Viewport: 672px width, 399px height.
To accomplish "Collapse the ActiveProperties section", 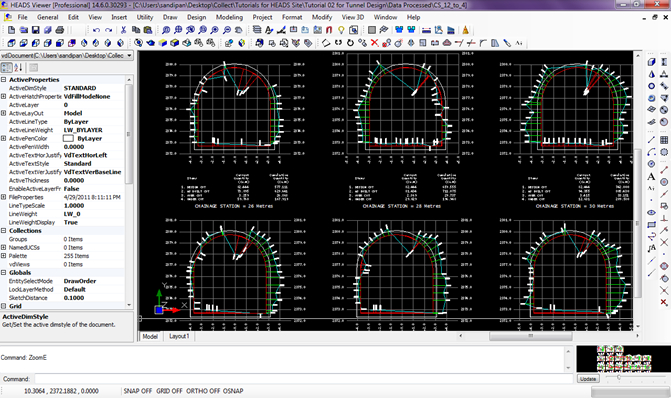I will click(x=3, y=80).
